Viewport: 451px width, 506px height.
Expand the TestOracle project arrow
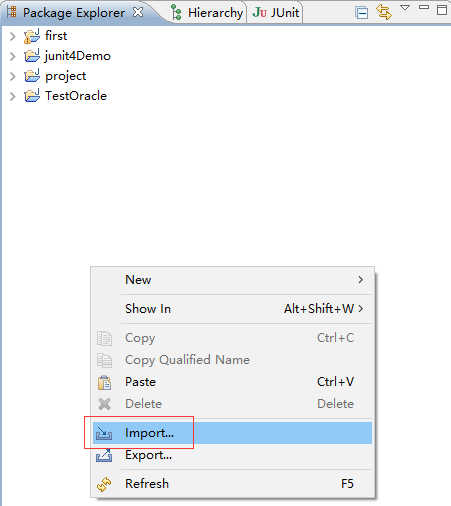[13, 96]
